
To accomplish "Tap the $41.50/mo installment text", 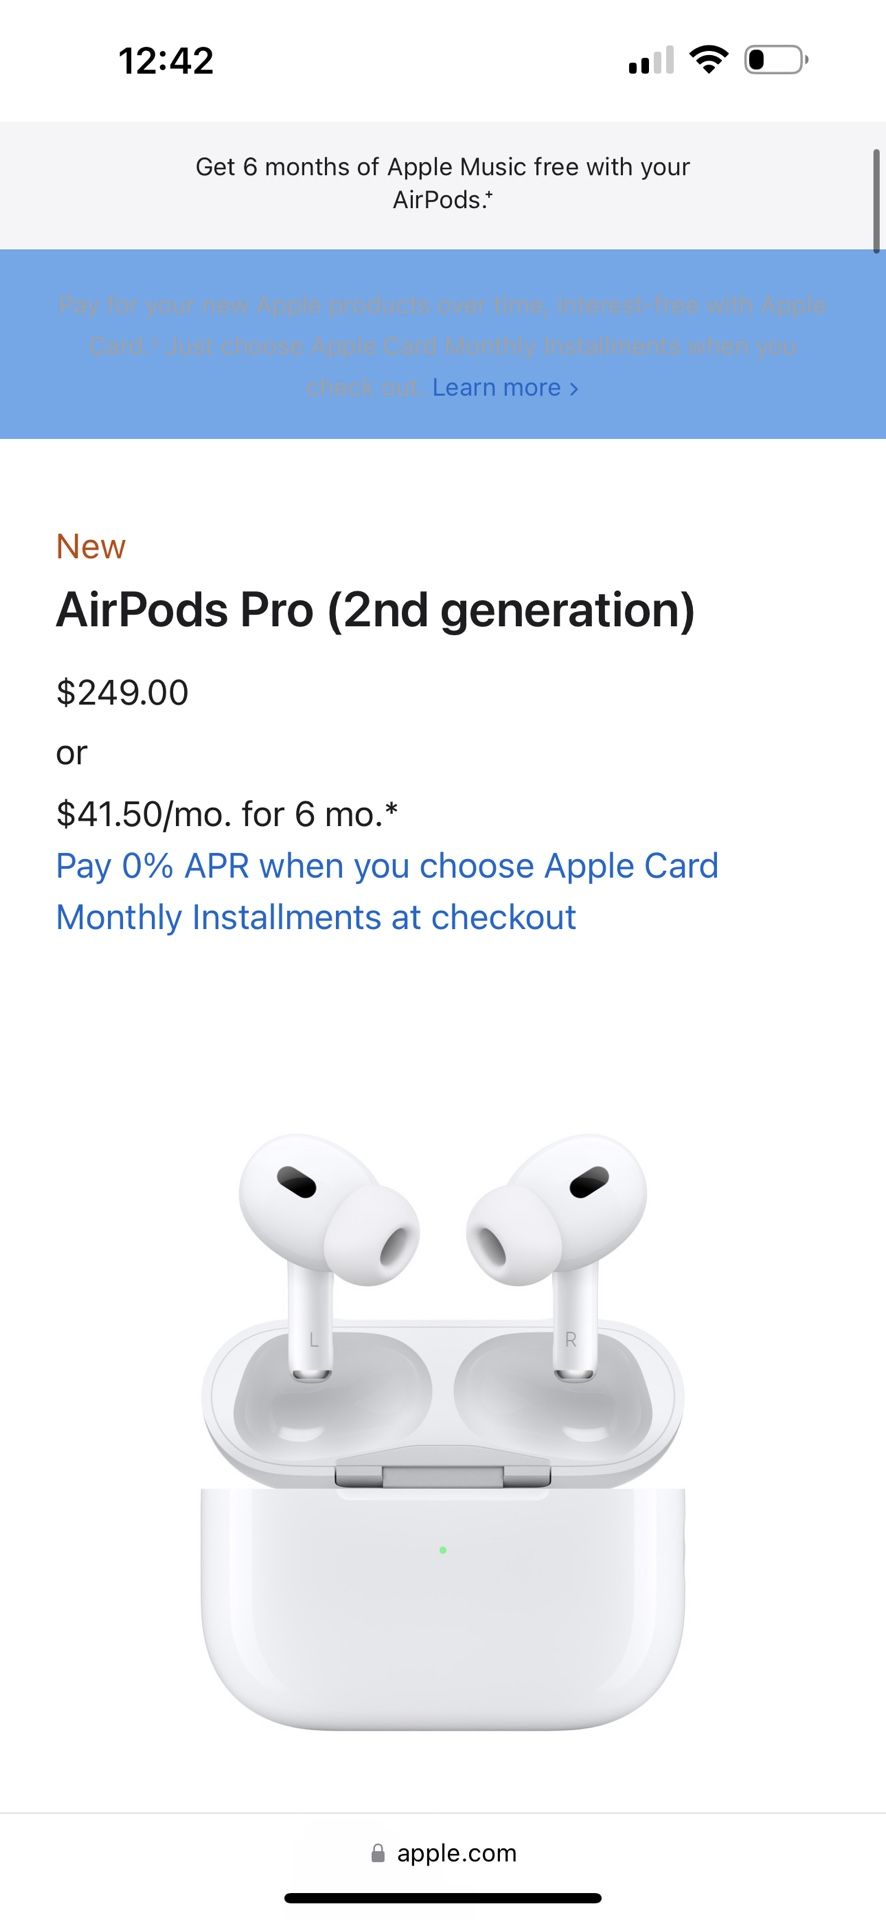I will [226, 813].
